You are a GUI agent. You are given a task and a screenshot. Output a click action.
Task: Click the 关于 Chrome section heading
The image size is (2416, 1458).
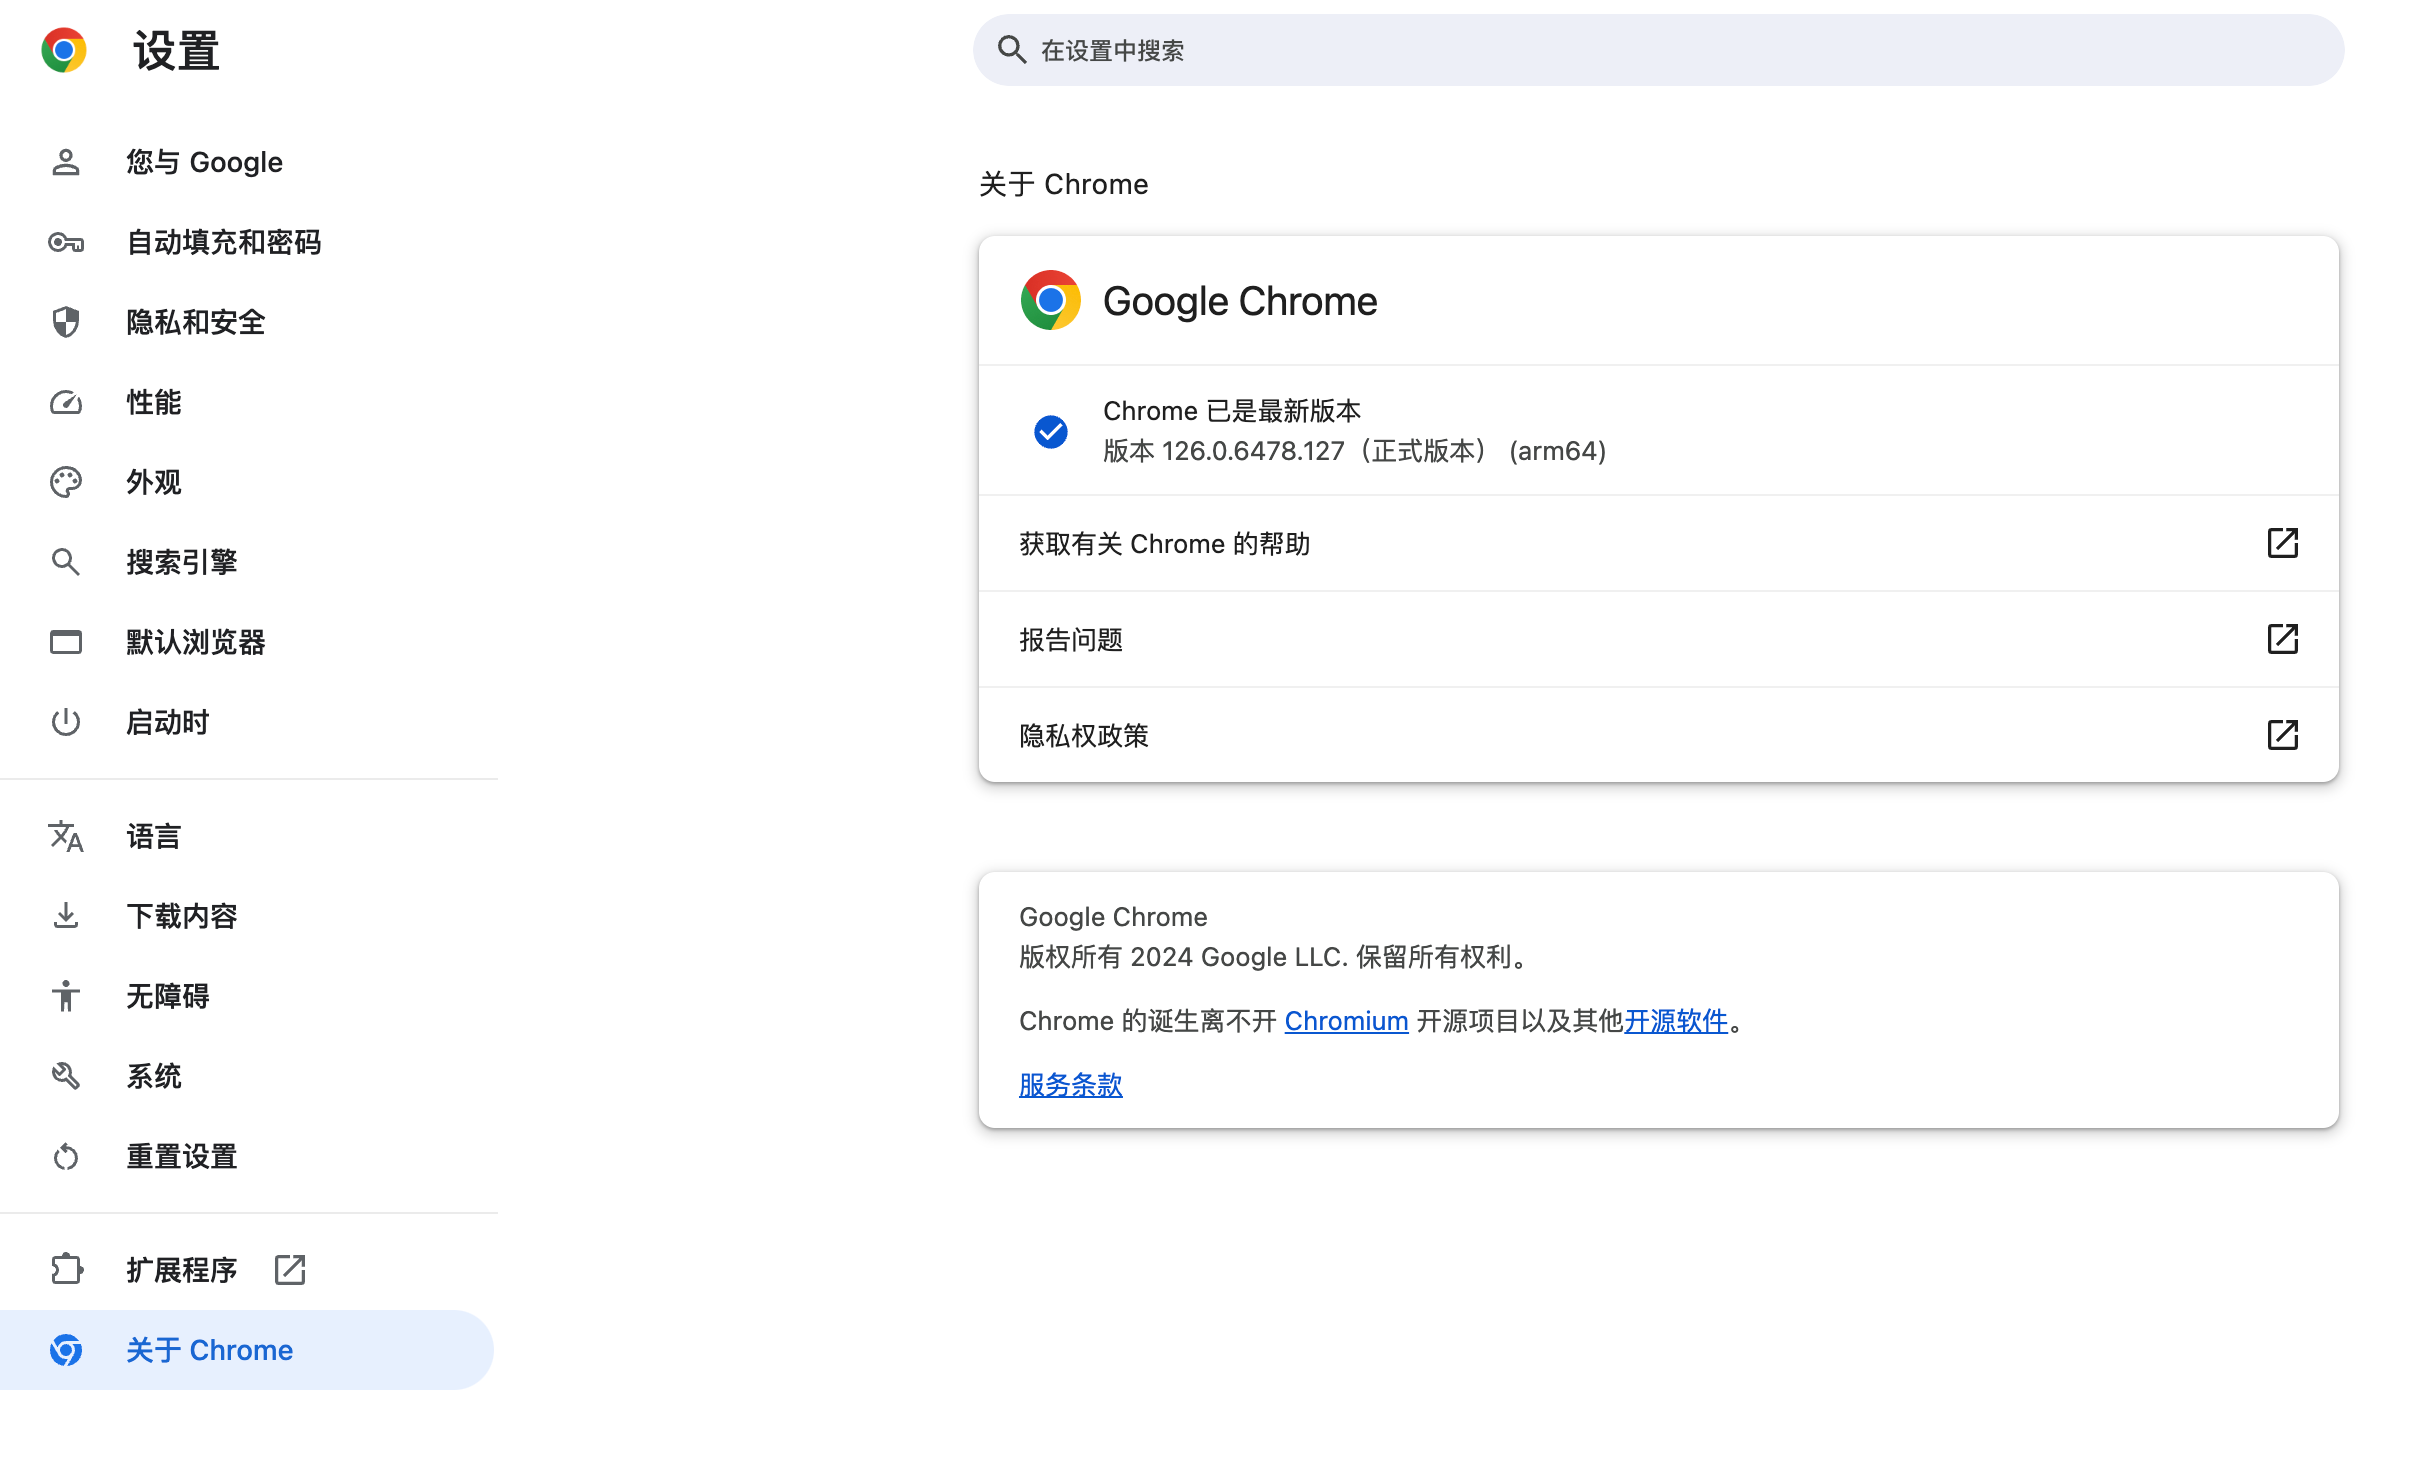(x=1064, y=184)
